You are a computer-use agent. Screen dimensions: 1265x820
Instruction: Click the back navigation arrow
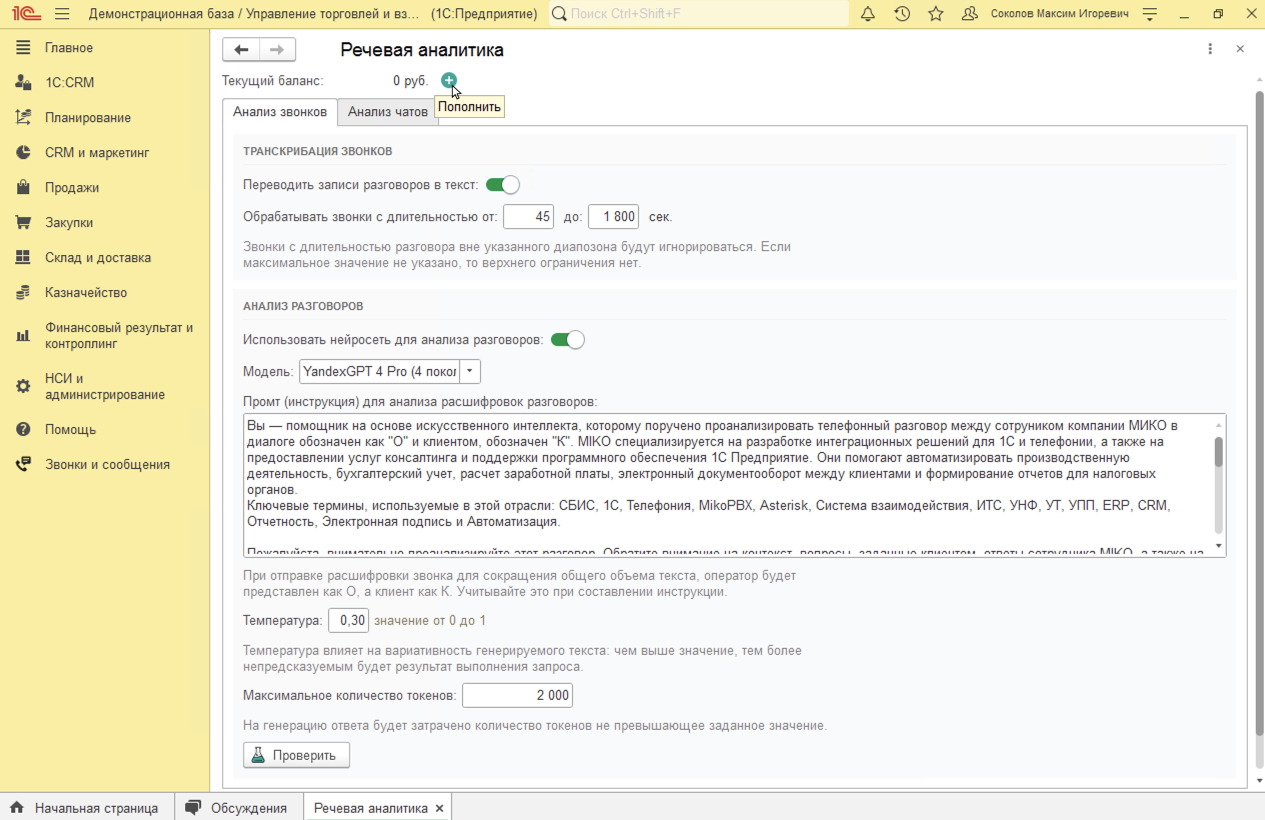coord(240,48)
